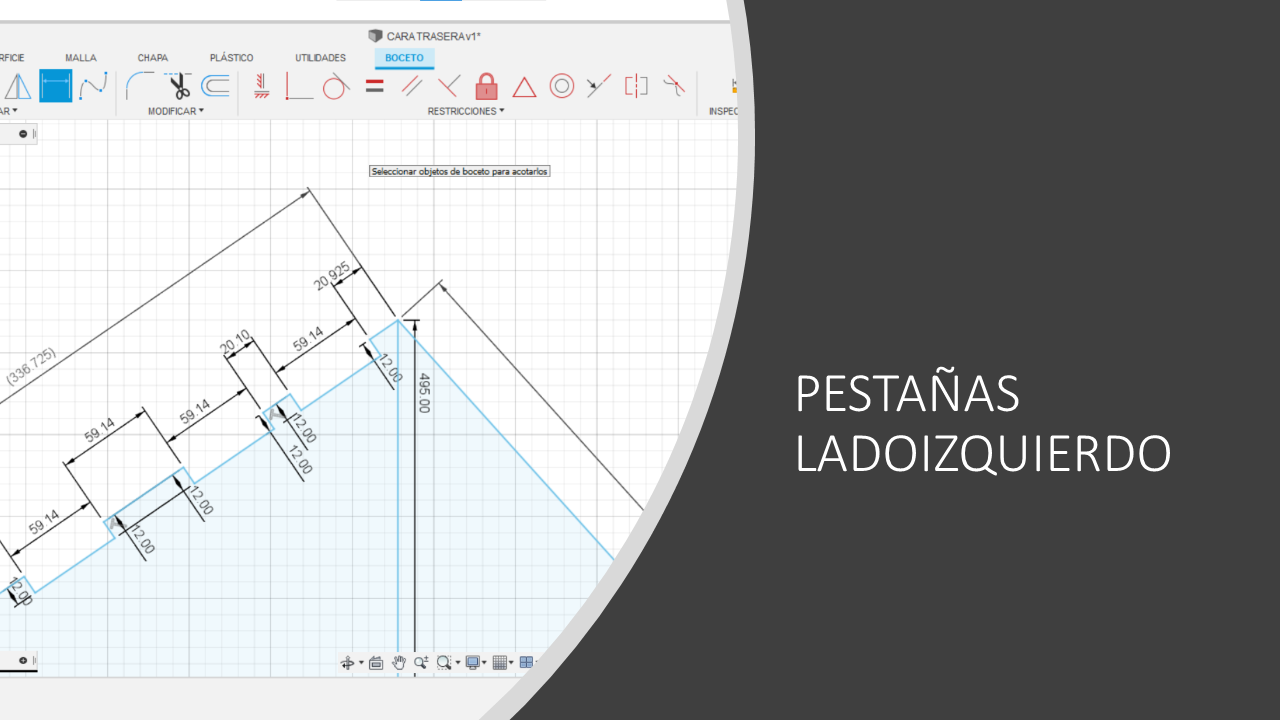
Task: Click the 20.10 dimension value
Action: click(x=236, y=342)
